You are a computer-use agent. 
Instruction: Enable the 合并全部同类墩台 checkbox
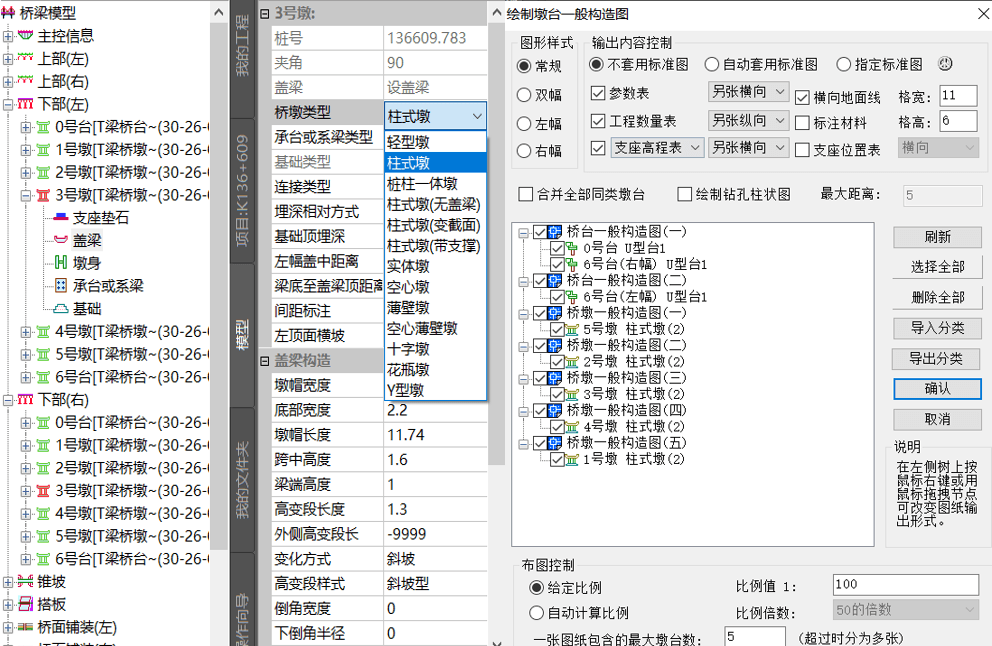coord(527,194)
